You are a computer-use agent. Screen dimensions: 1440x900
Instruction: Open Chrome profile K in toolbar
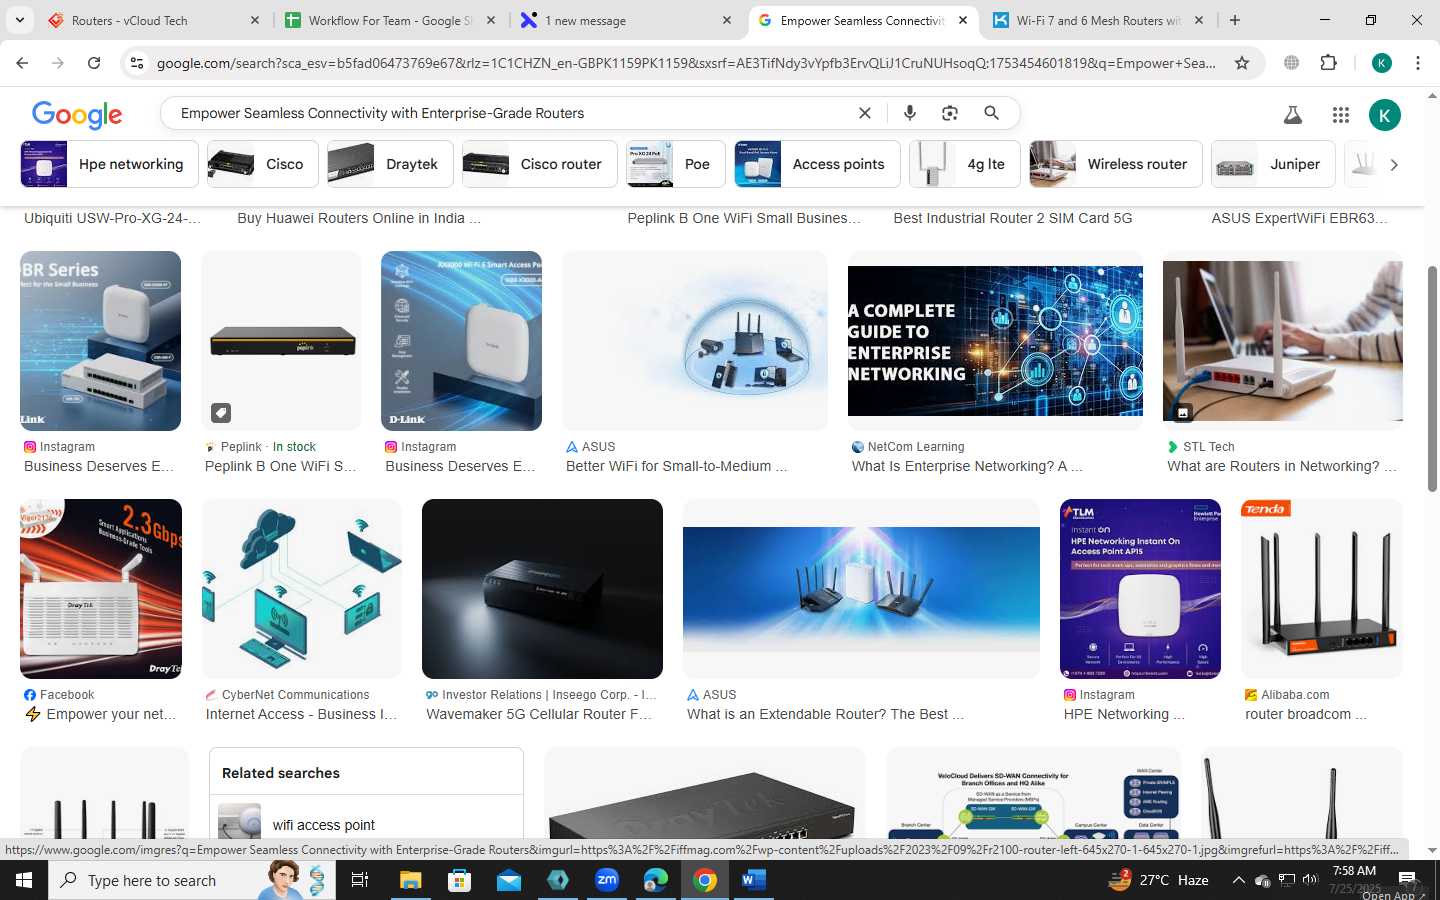click(1382, 63)
